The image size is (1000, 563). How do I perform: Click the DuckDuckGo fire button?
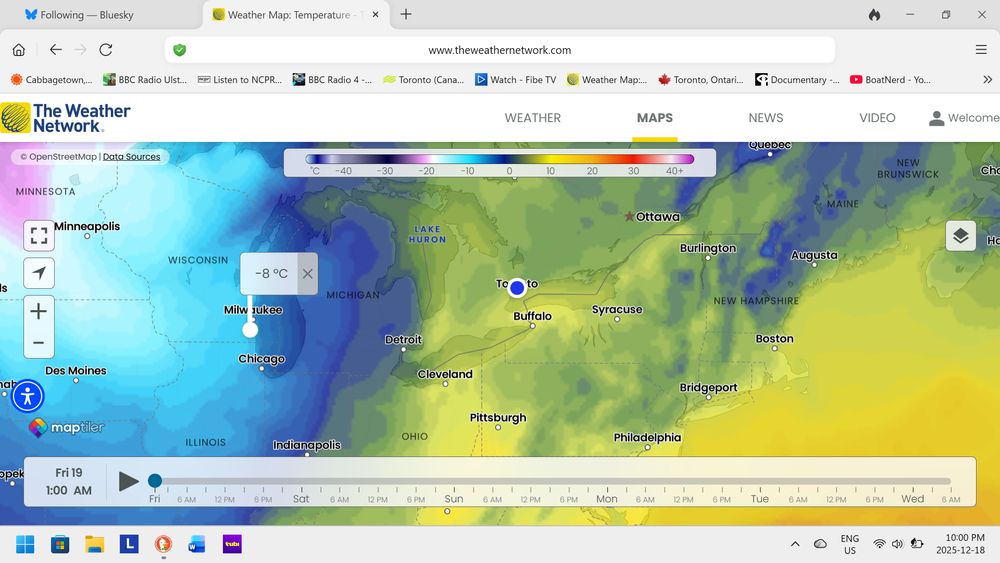874,15
